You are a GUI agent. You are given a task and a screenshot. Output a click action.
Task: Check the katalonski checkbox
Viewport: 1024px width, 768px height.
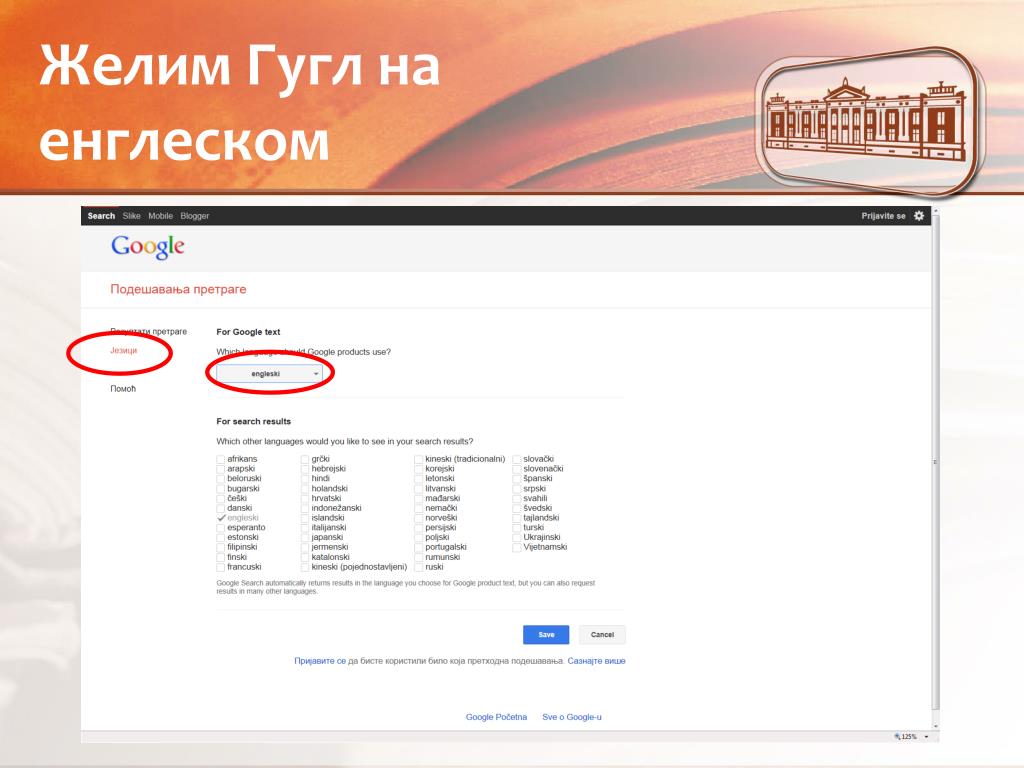point(305,557)
